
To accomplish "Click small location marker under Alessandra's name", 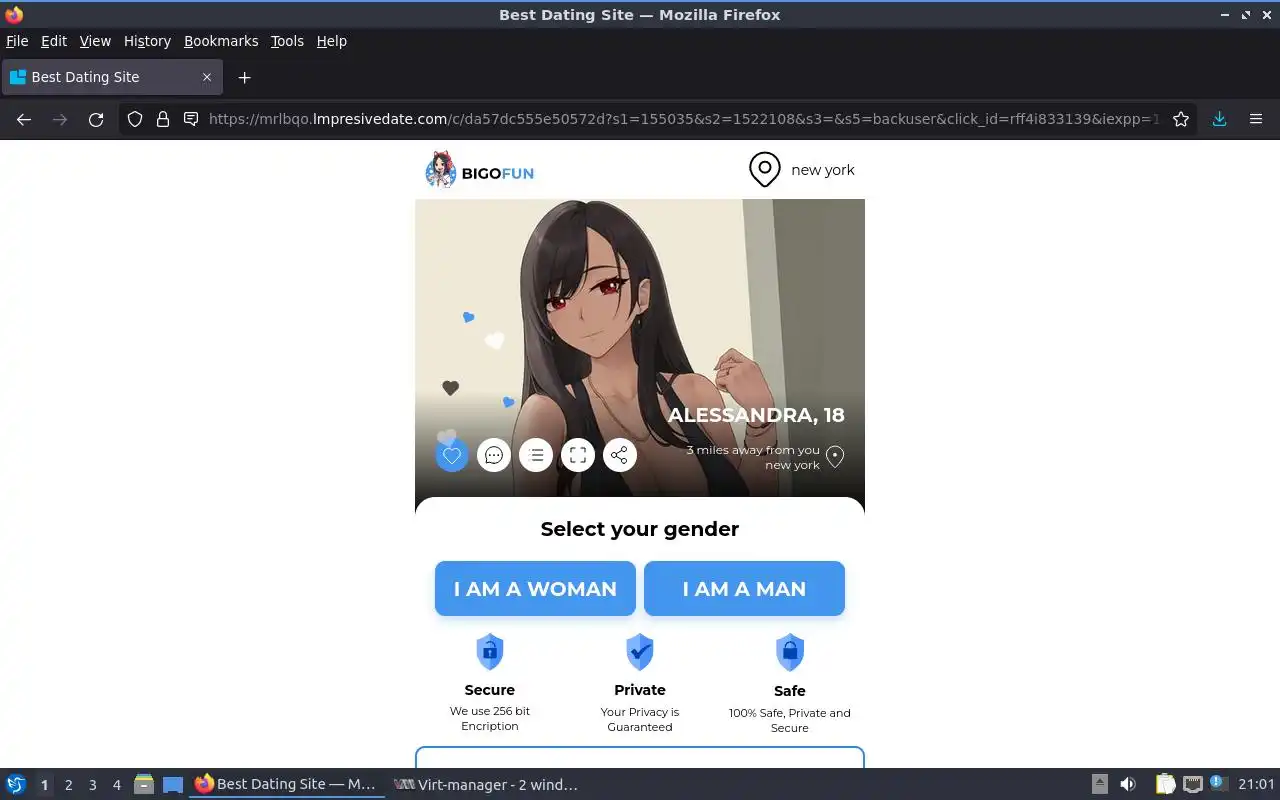I will click(x=835, y=457).
